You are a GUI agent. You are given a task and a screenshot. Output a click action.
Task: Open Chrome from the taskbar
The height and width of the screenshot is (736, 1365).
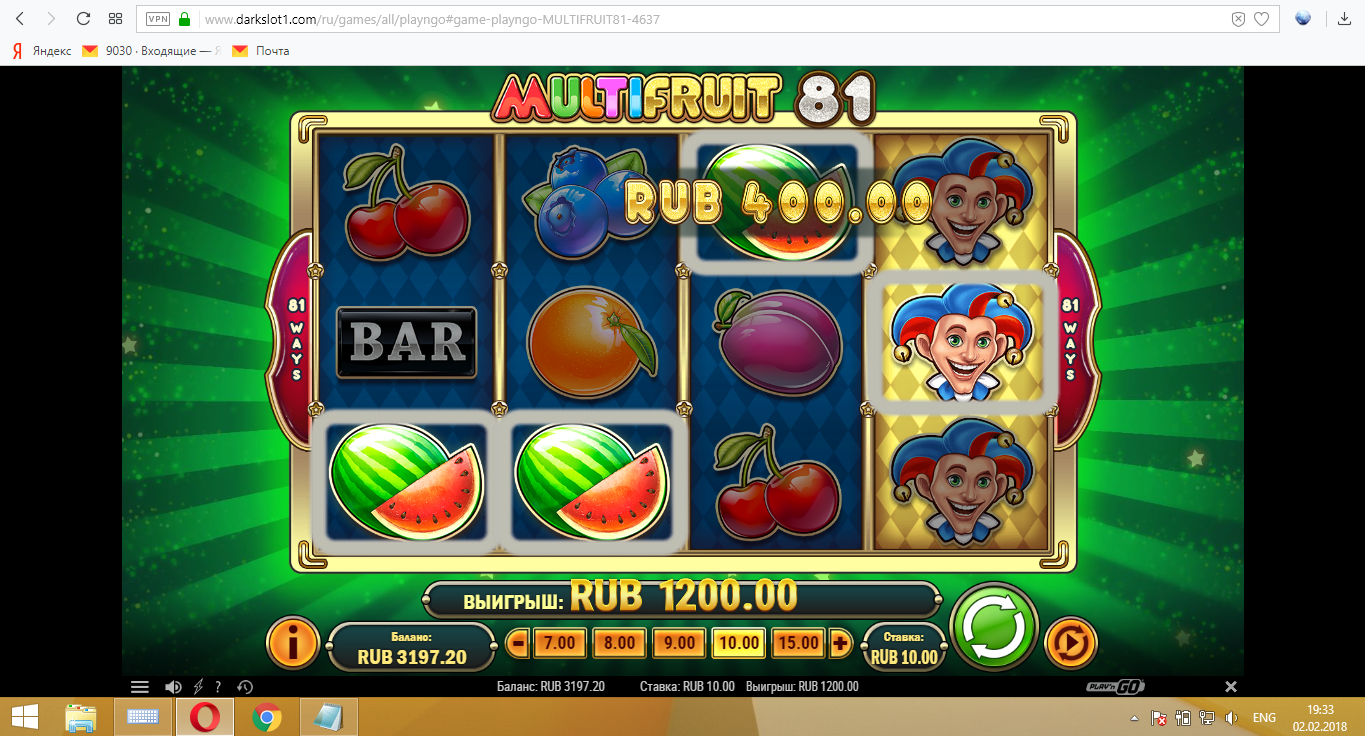pos(266,717)
